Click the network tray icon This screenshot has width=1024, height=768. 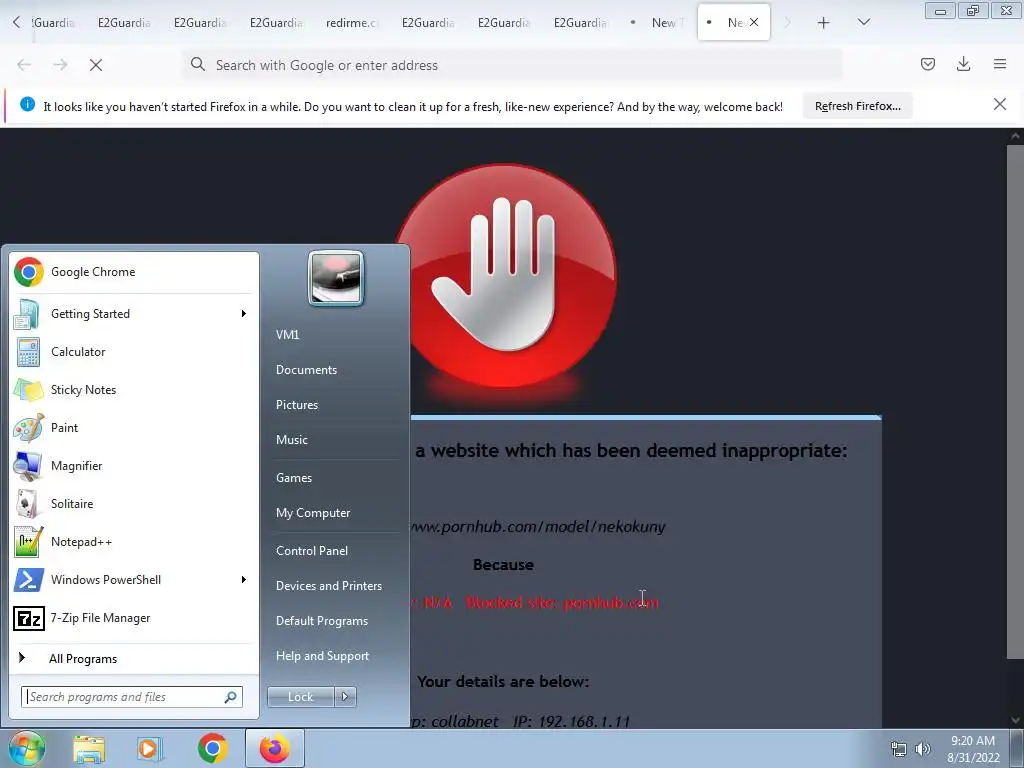(899, 749)
